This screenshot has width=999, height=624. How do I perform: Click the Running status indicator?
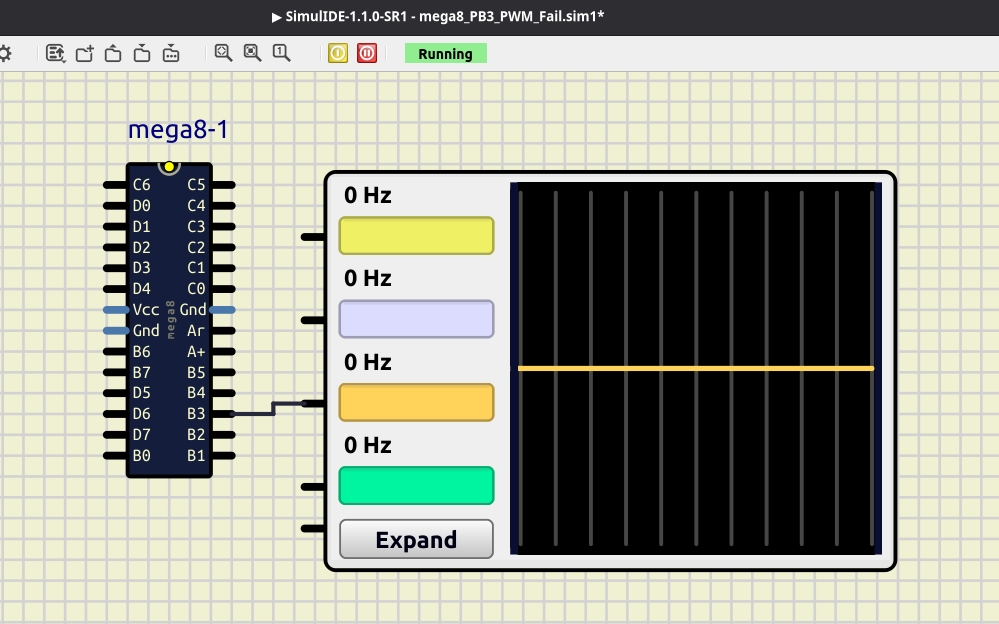click(445, 54)
